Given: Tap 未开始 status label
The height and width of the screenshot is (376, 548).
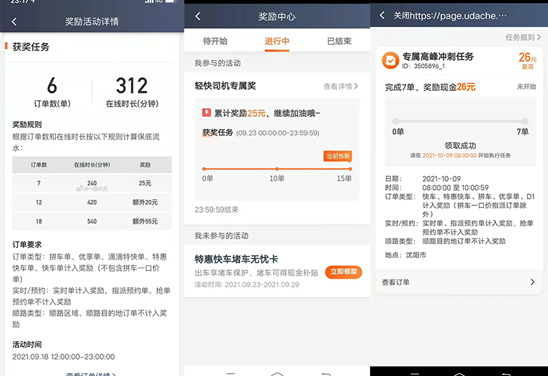Looking at the screenshot, I should click(x=526, y=87).
